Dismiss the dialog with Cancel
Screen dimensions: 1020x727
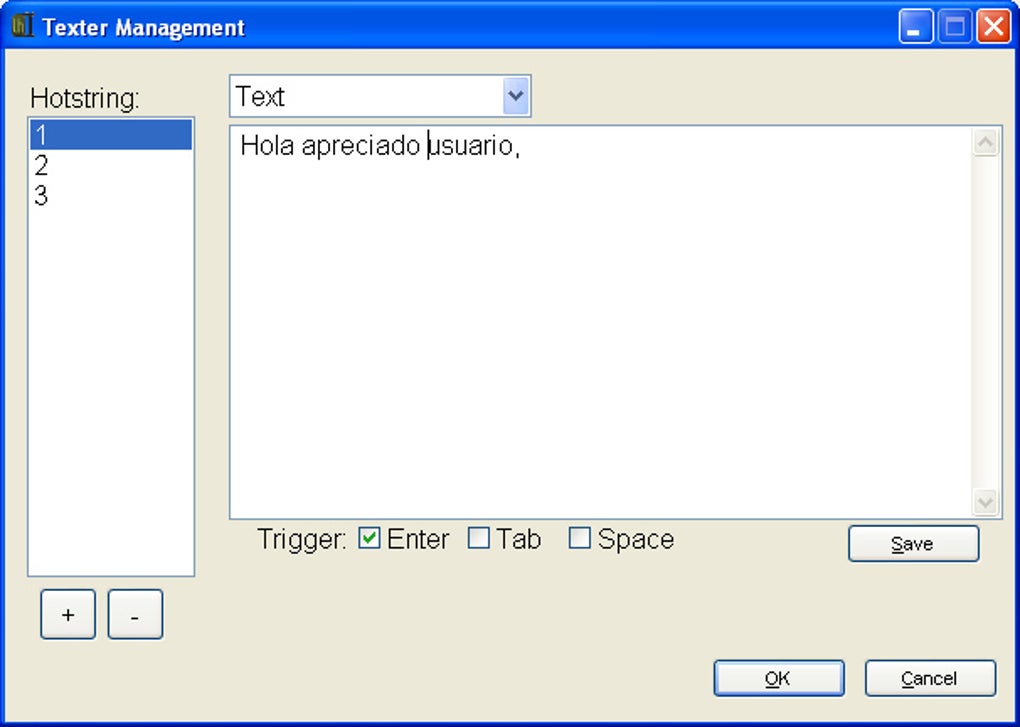pos(929,677)
